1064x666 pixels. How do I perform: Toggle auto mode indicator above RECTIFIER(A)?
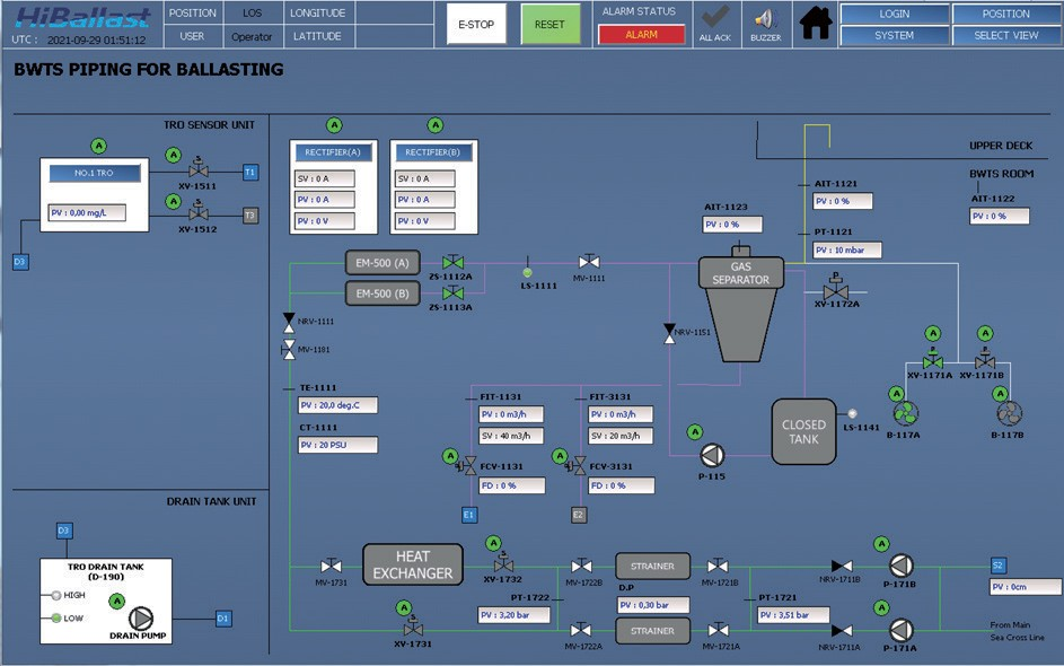pos(334,125)
